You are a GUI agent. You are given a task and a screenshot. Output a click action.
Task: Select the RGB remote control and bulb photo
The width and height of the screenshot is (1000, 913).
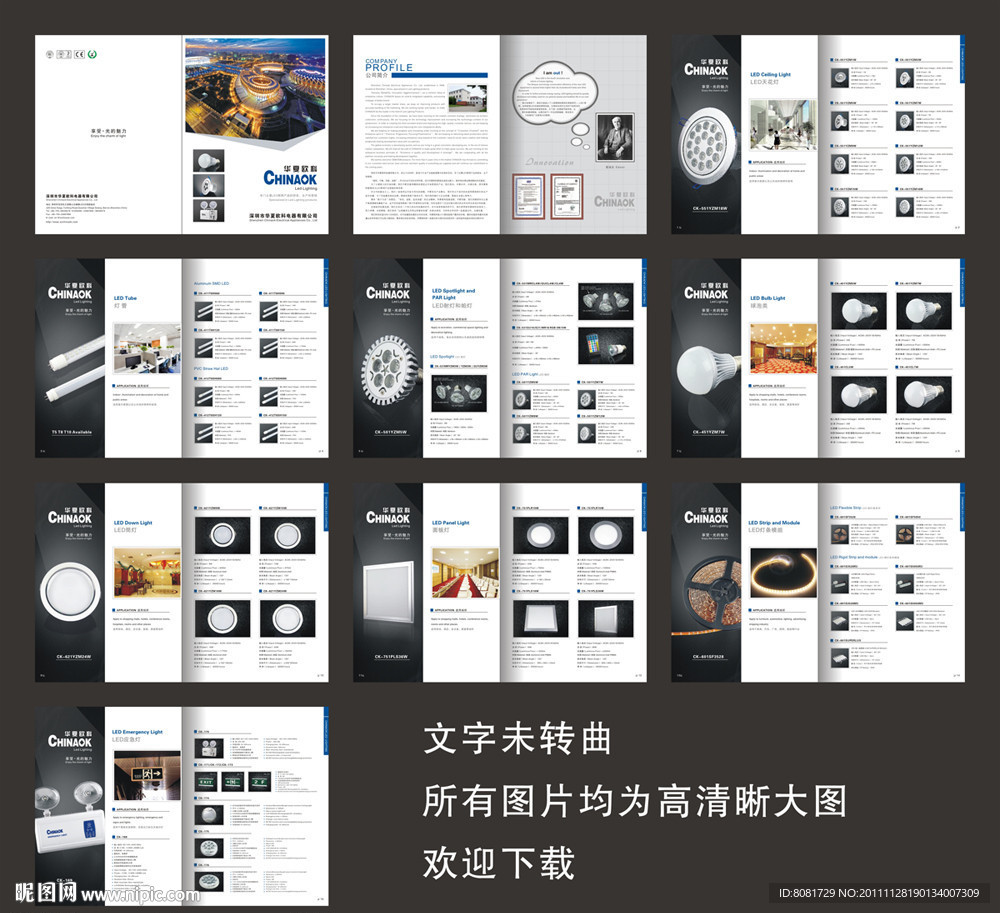[x=605, y=346]
